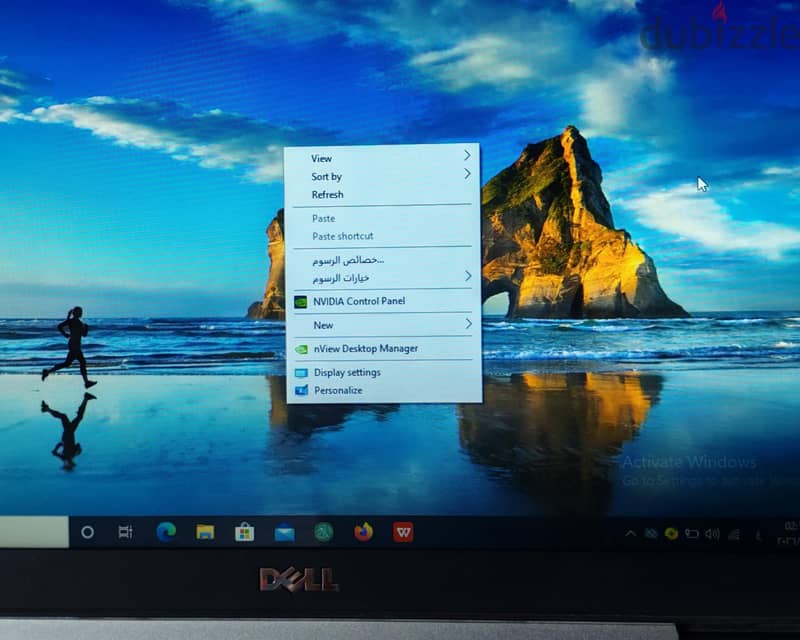Click the battery tray icon

pyautogui.click(x=691, y=534)
